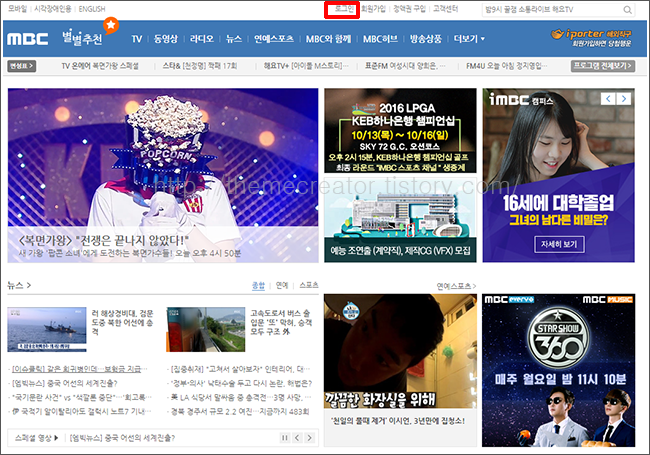Click into the search input field
650x455 pixels.
552,10
